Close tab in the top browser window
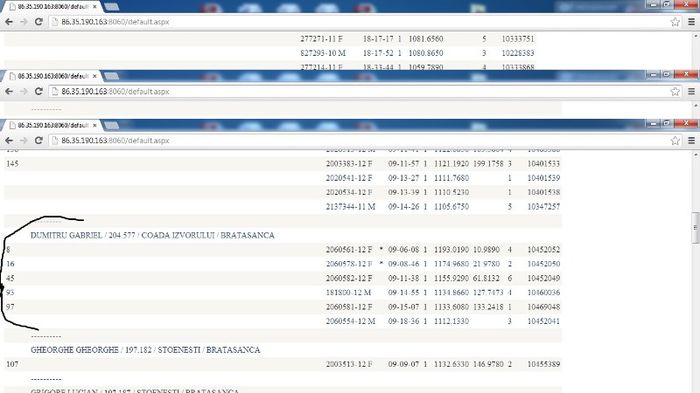Viewport: 700px width, 393px height. [x=95, y=7]
